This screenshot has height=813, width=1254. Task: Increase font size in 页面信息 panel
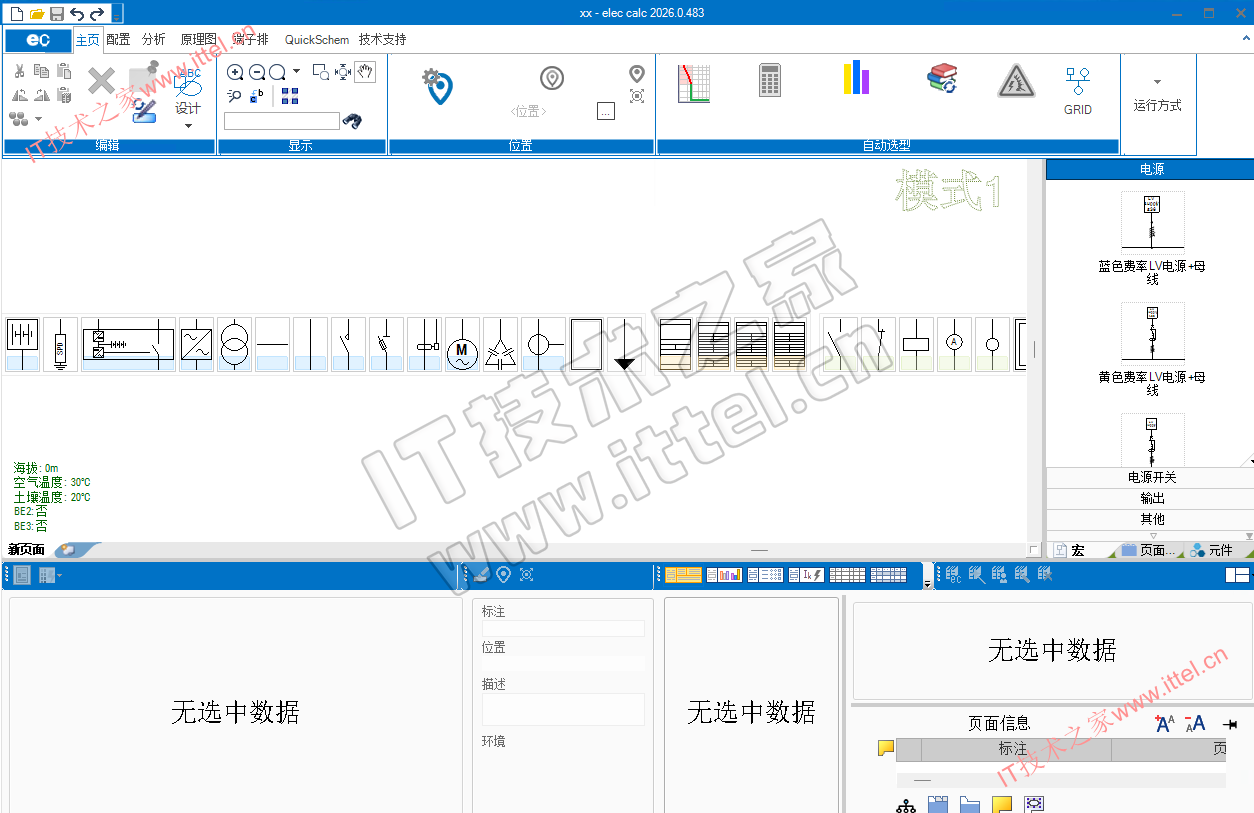coord(1164,724)
